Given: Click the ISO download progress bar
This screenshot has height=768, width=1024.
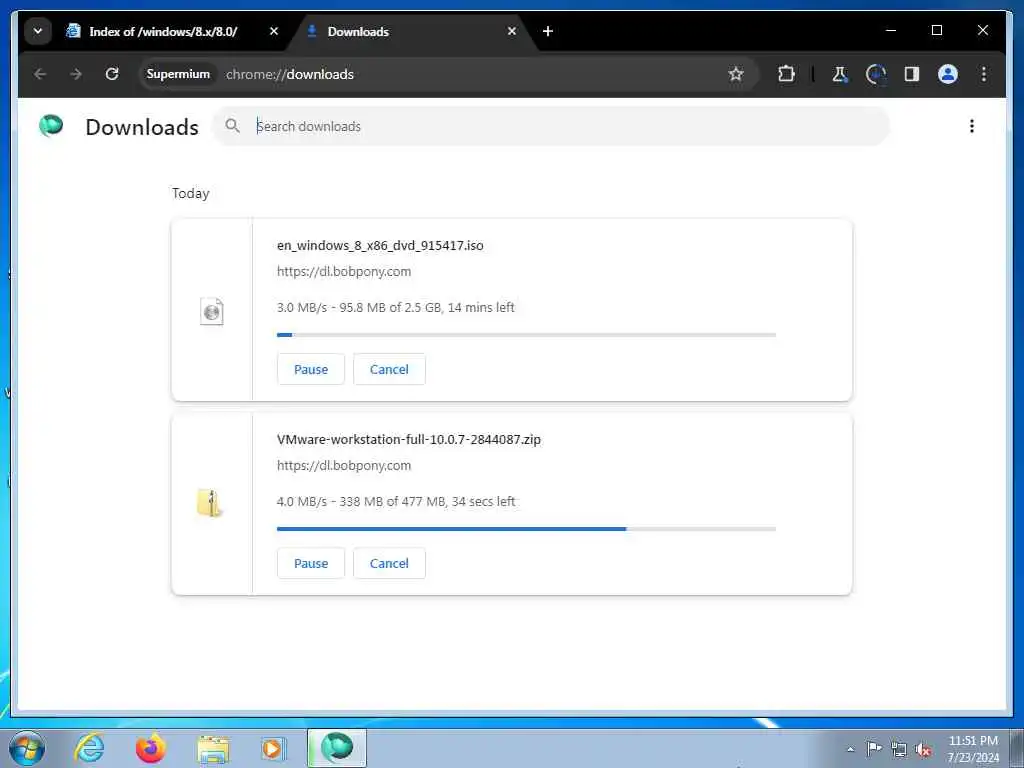Looking at the screenshot, I should (526, 335).
